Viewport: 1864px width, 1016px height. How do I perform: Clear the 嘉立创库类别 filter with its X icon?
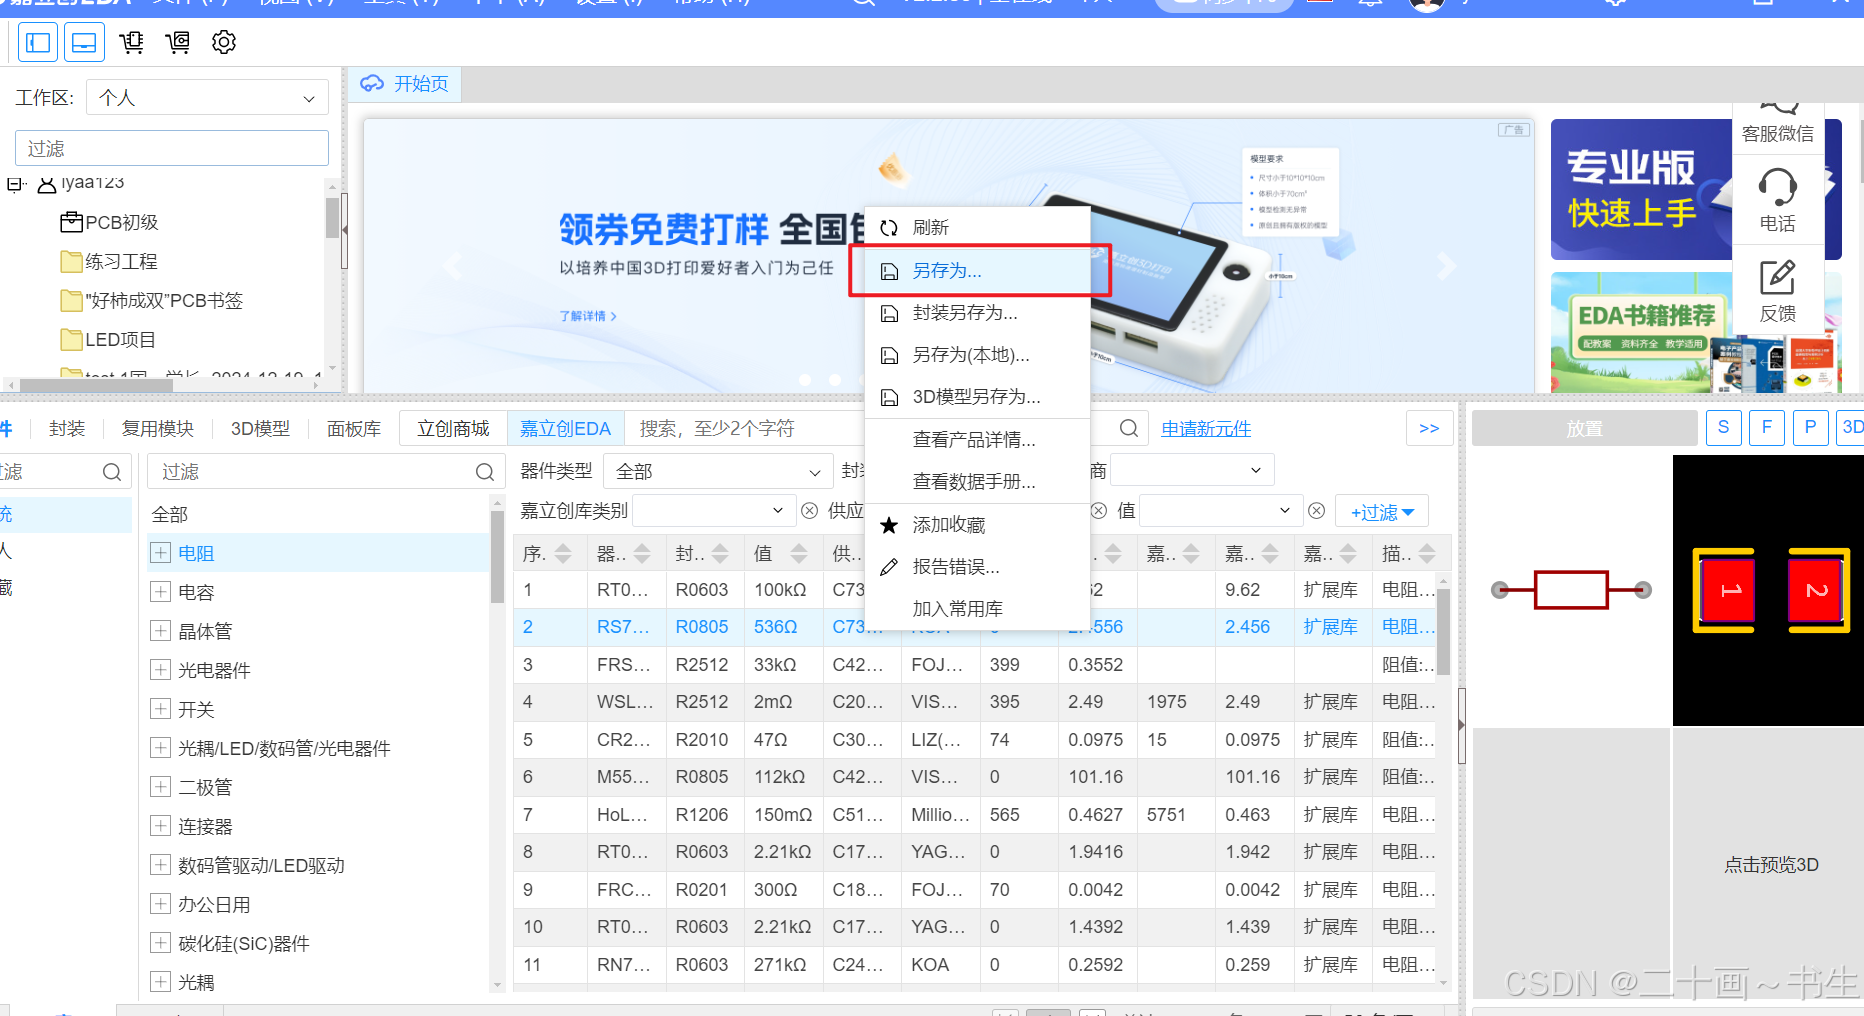[810, 511]
